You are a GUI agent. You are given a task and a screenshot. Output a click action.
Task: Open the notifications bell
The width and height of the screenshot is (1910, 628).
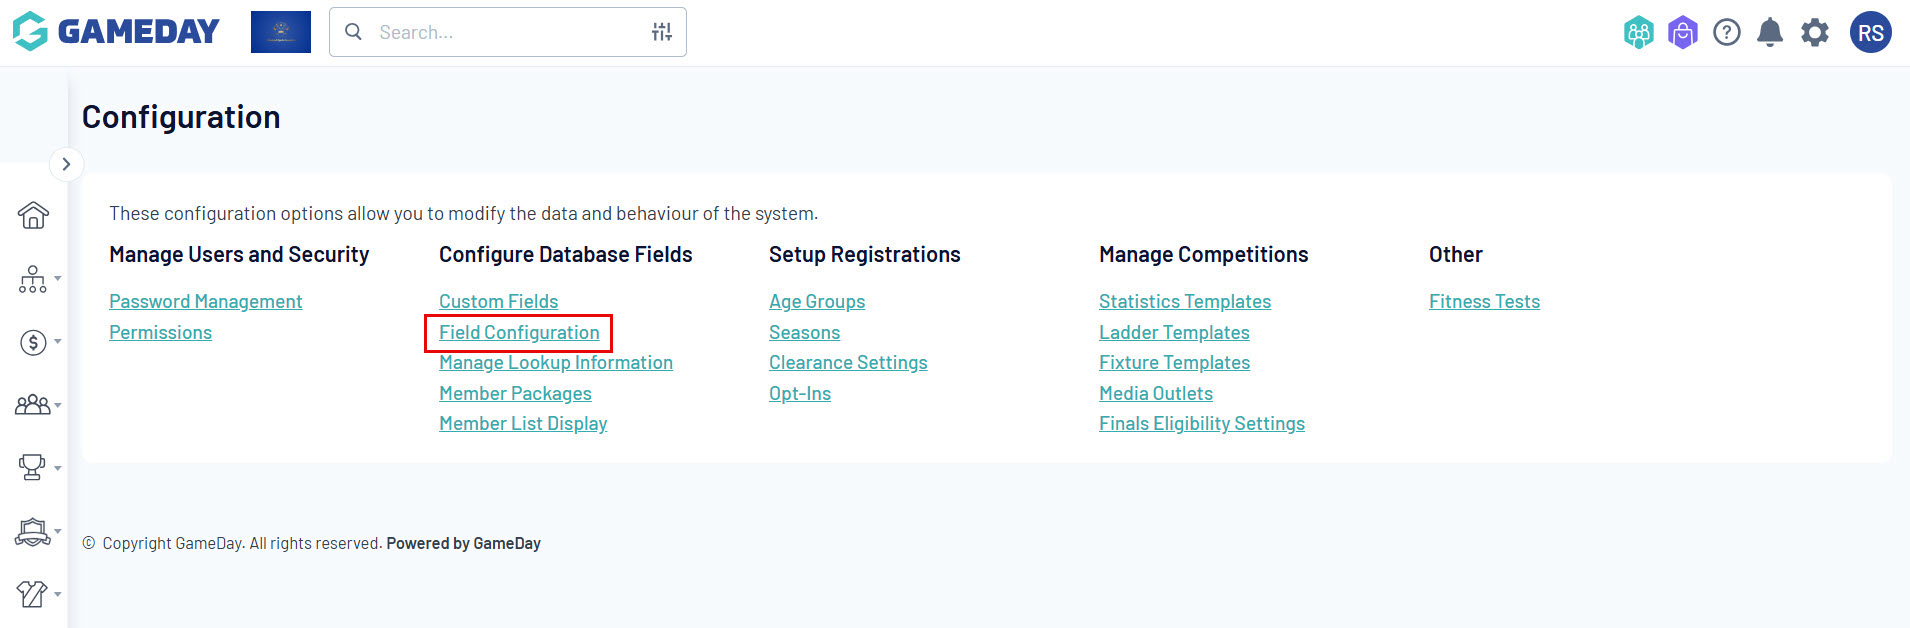pos(1770,33)
